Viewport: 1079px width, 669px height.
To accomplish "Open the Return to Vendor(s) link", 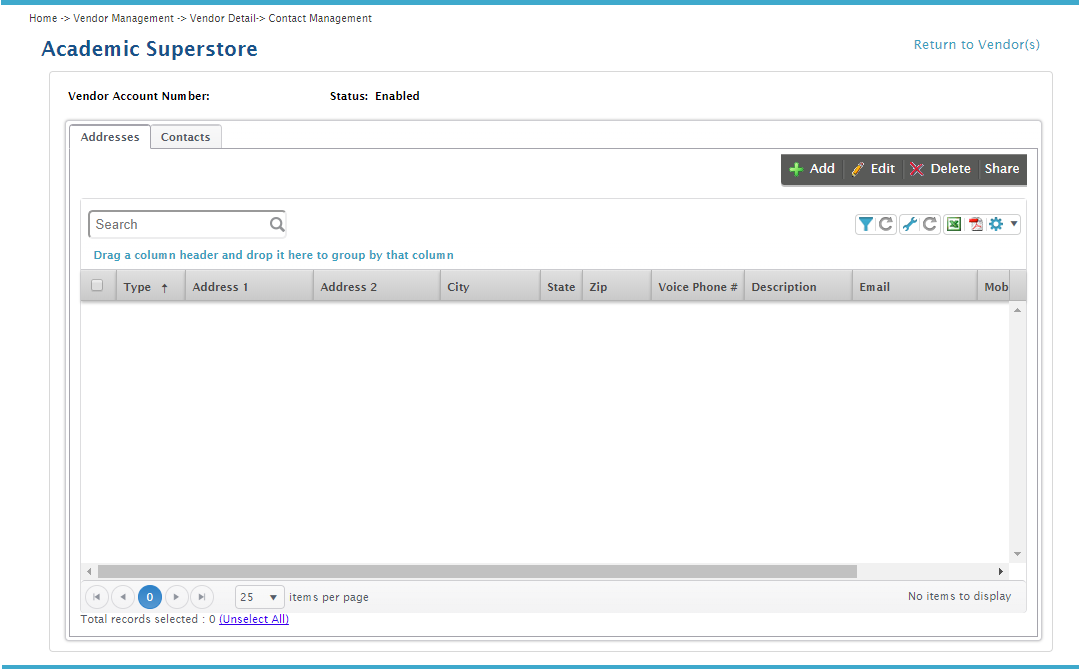I will pyautogui.click(x=976, y=45).
